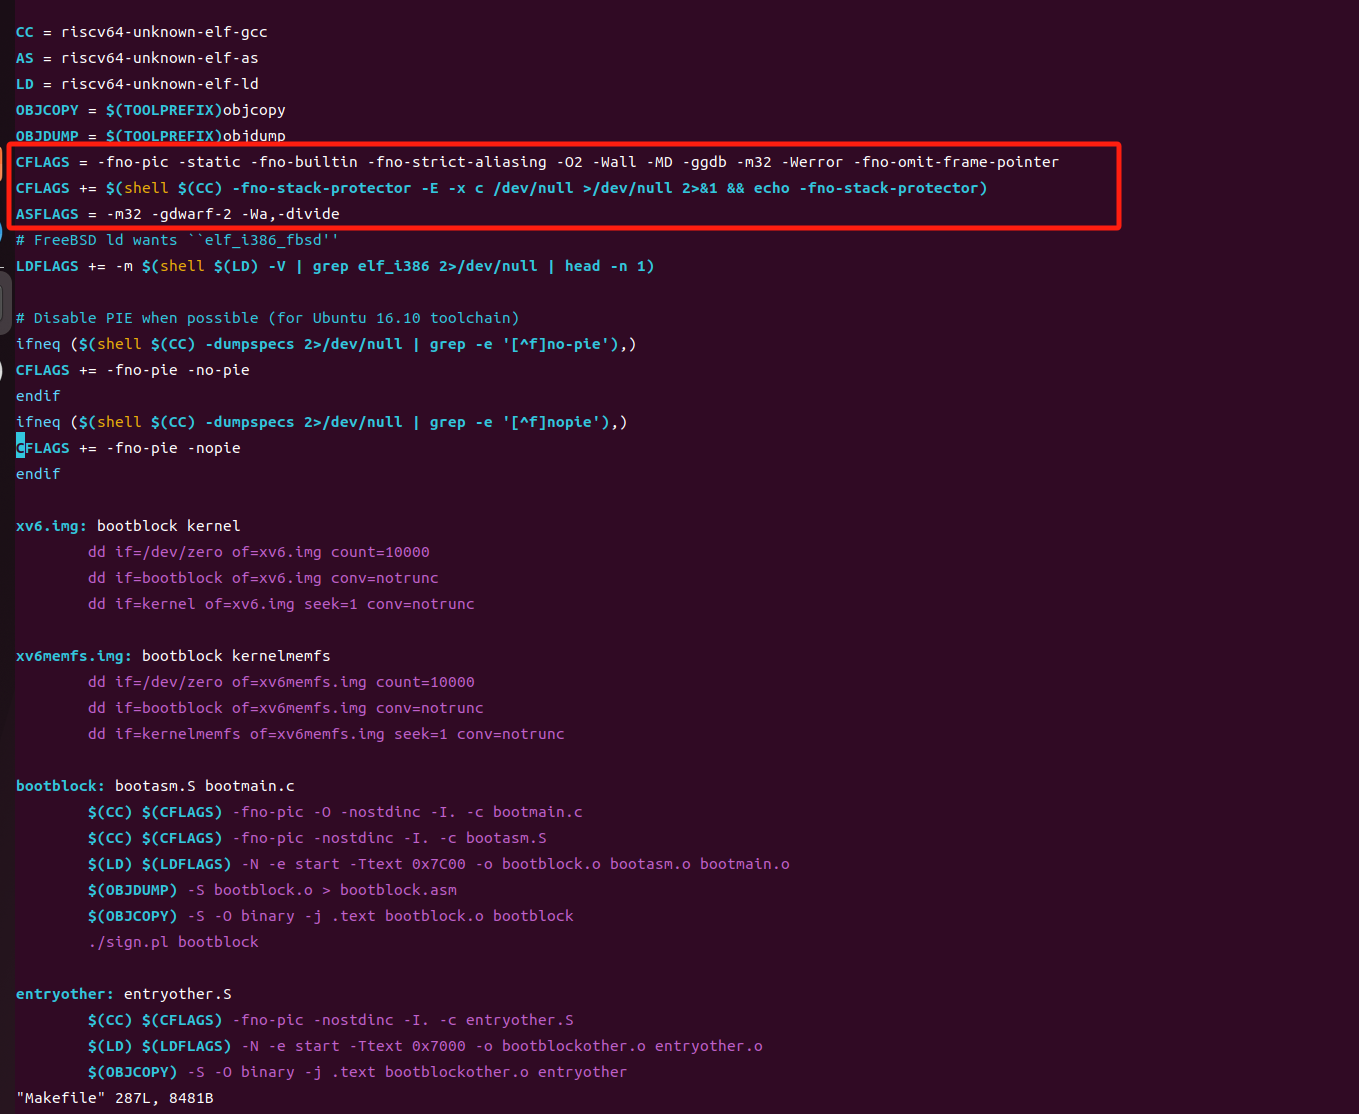Viewport: 1359px width, 1114px height.
Task: Click the -fno-builtin flag
Action: [x=304, y=162]
